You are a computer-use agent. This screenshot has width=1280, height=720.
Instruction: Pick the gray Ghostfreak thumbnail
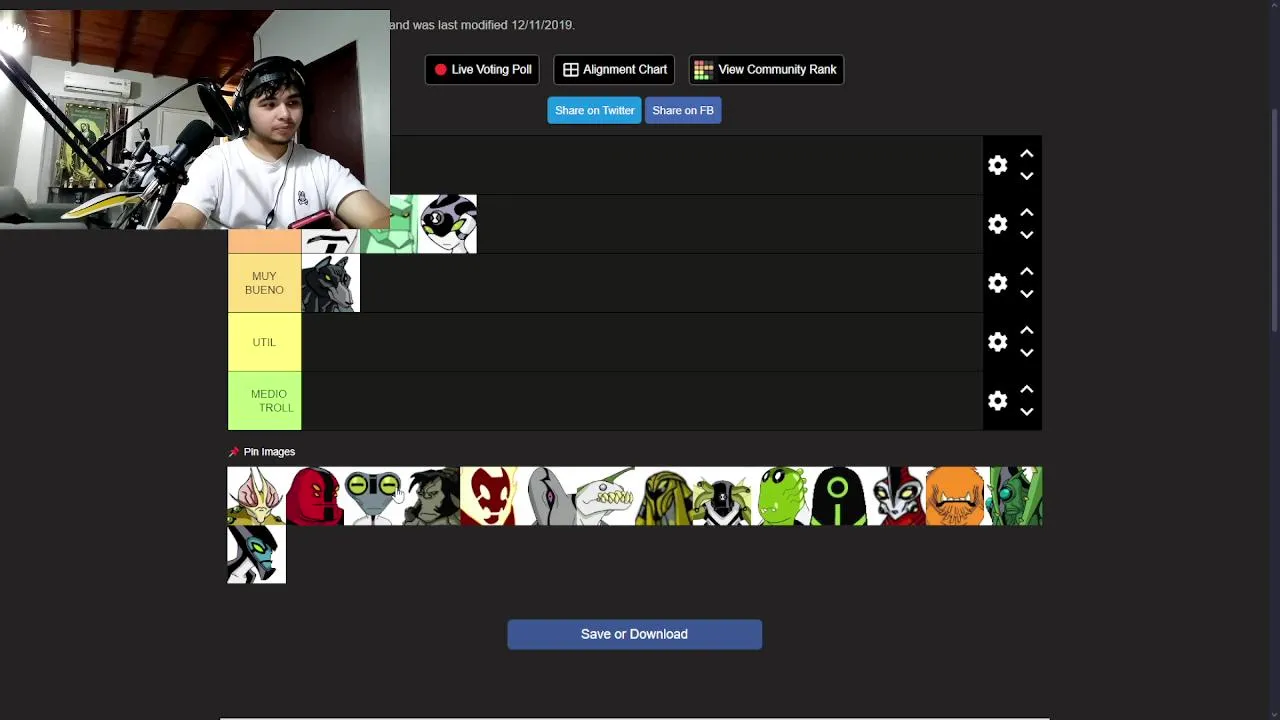(x=547, y=496)
